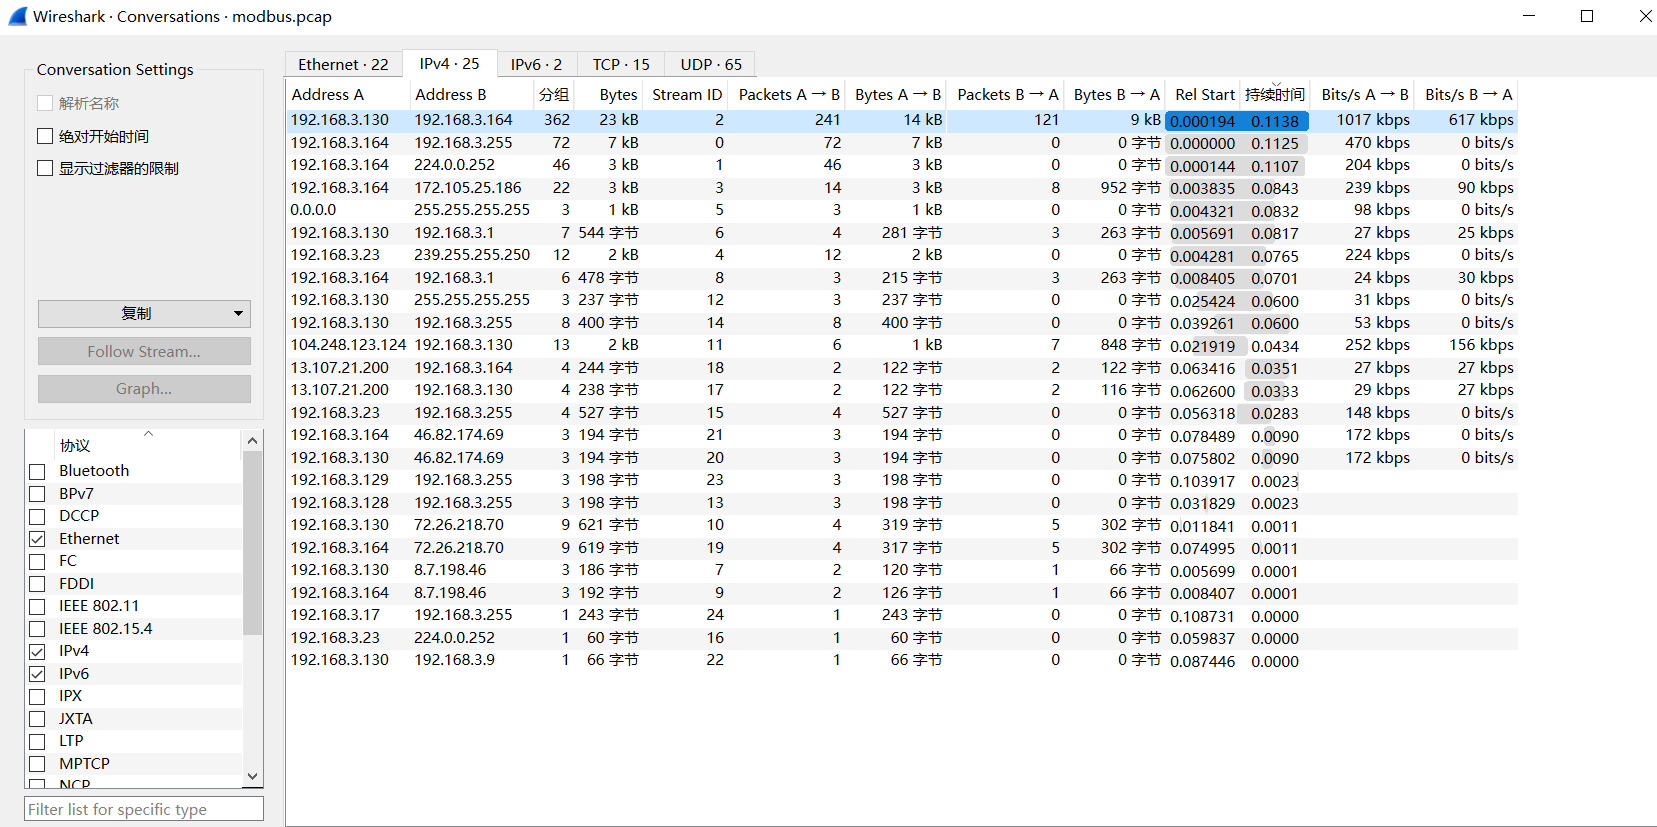The image size is (1657, 827).
Task: Select the 172.105.25.186 conversation row
Action: (x=902, y=188)
